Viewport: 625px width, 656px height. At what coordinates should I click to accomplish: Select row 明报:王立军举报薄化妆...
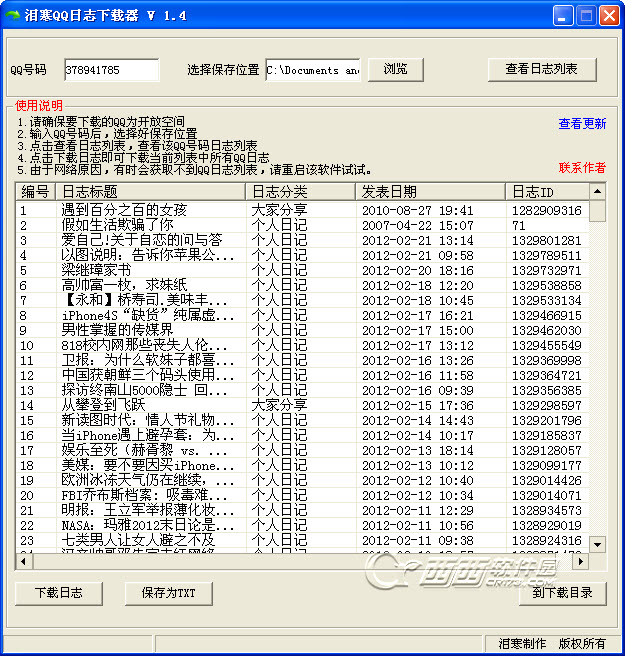(x=302, y=510)
